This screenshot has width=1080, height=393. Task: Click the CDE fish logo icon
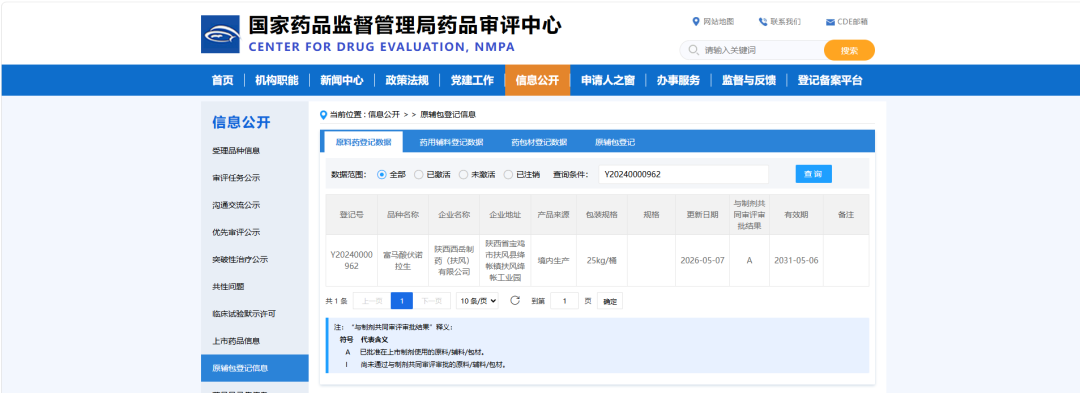tap(220, 34)
